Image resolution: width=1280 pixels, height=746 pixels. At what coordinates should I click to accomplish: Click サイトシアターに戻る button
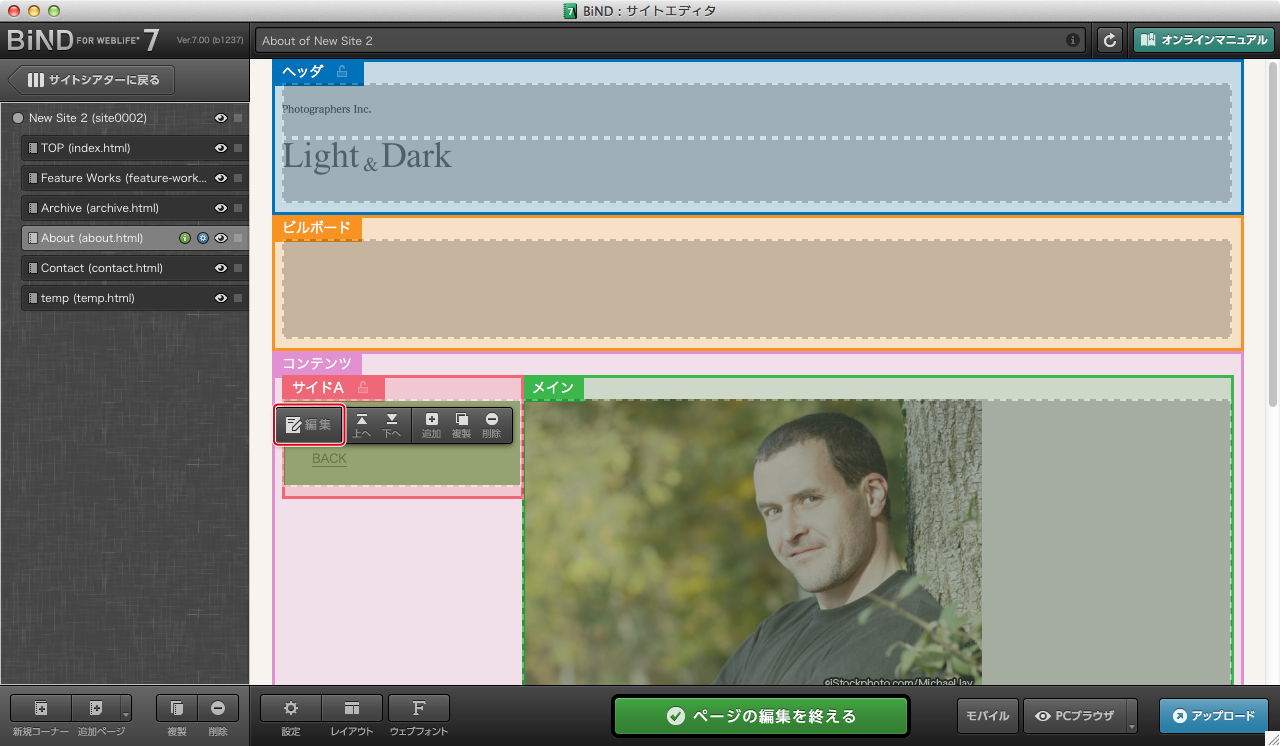pyautogui.click(x=93, y=80)
